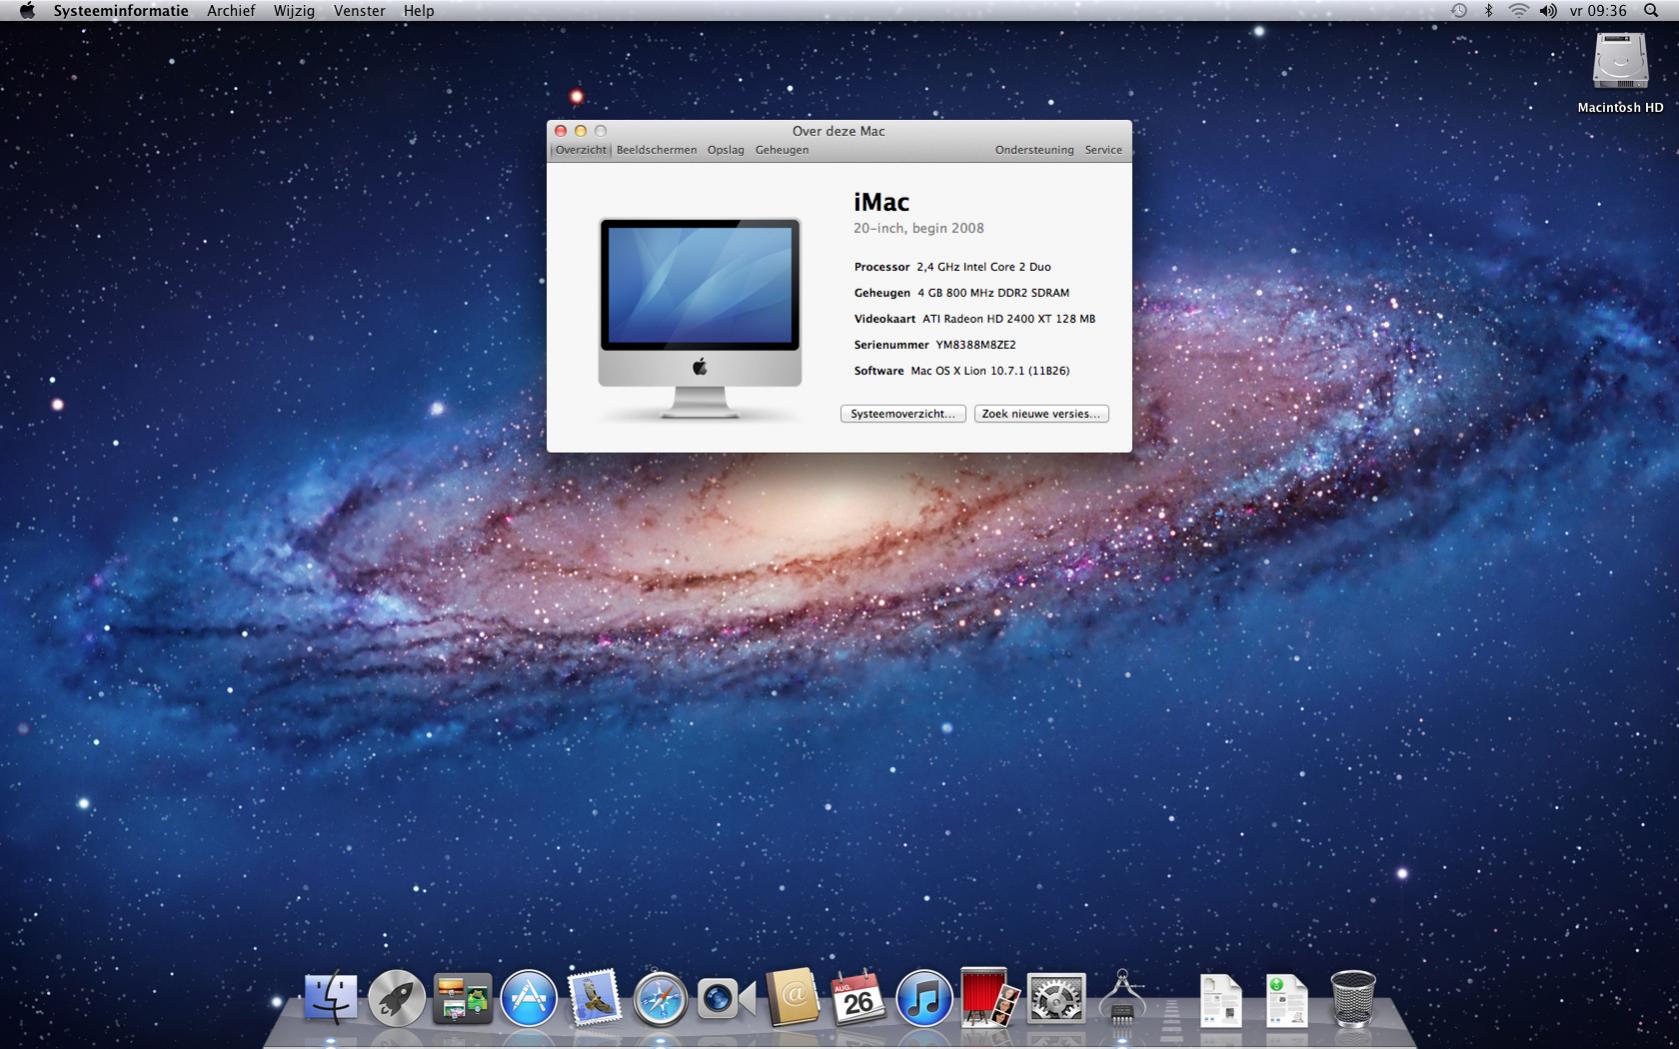Open Spotlight search magnifier

coord(1651,11)
